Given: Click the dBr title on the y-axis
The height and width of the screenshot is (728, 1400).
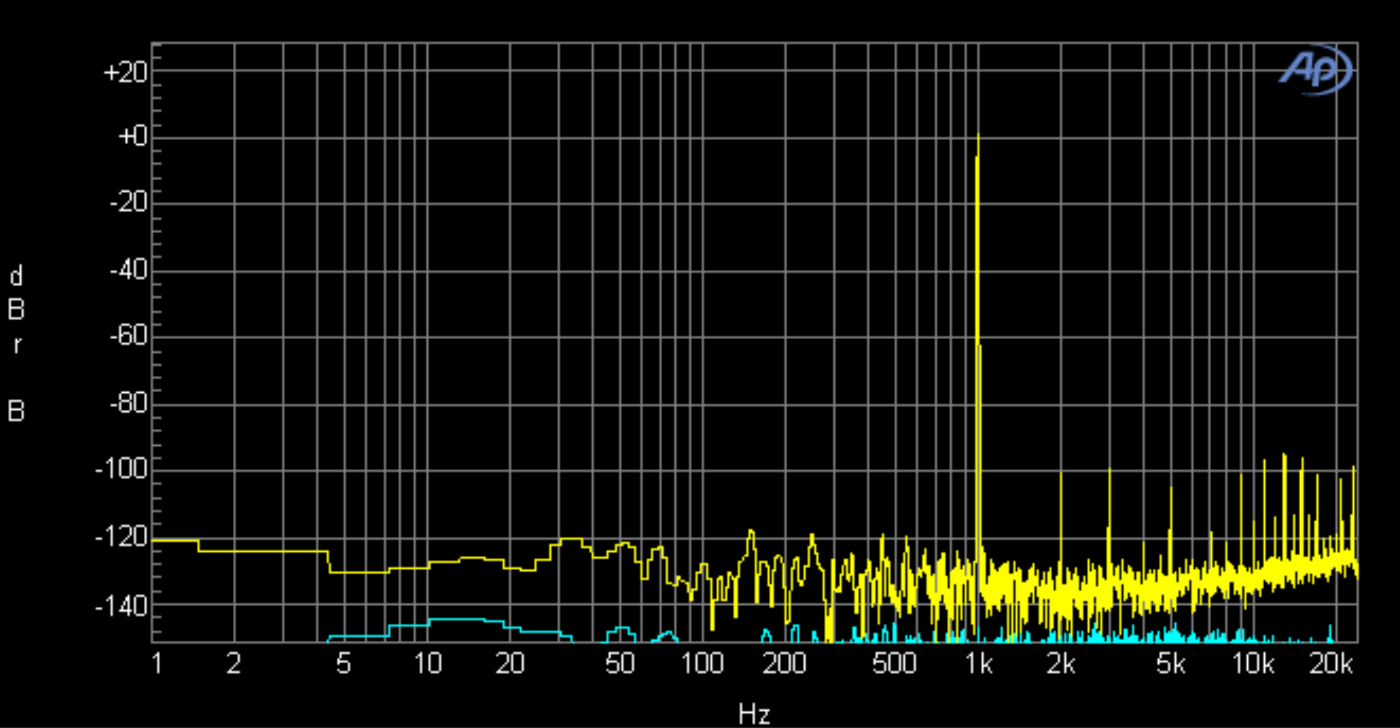Looking at the screenshot, I should [x=16, y=310].
